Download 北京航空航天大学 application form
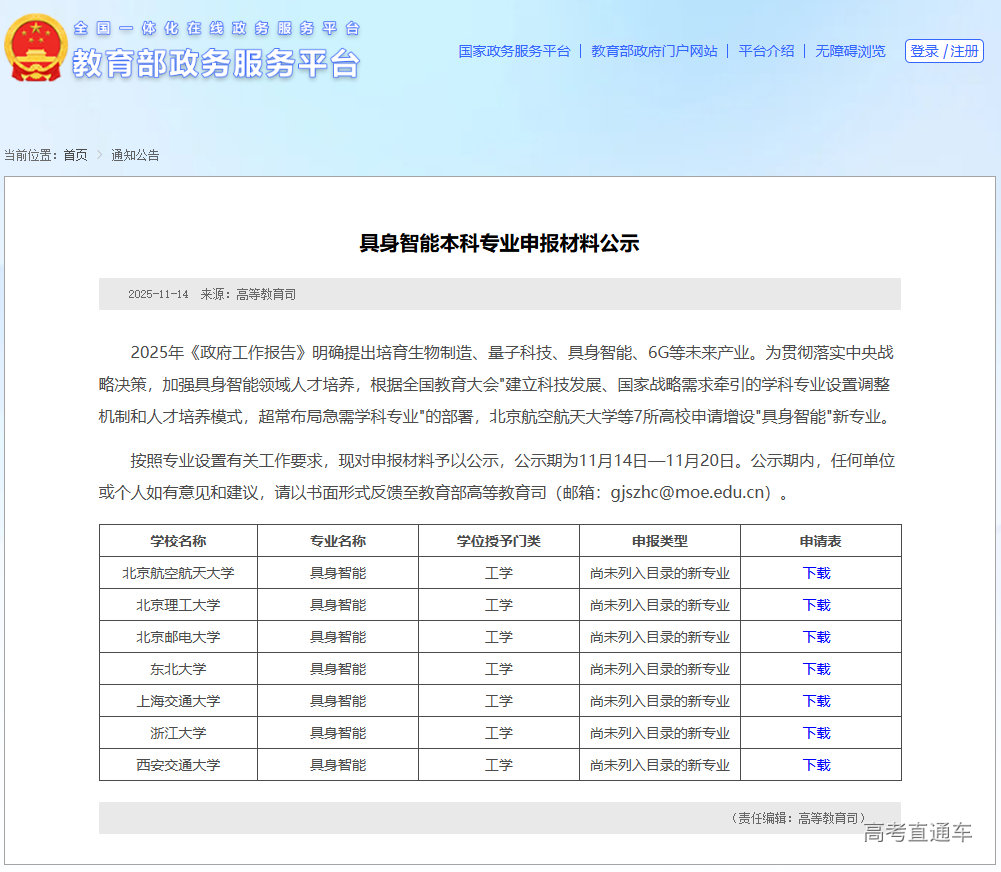The height and width of the screenshot is (872, 1001). 818,573
